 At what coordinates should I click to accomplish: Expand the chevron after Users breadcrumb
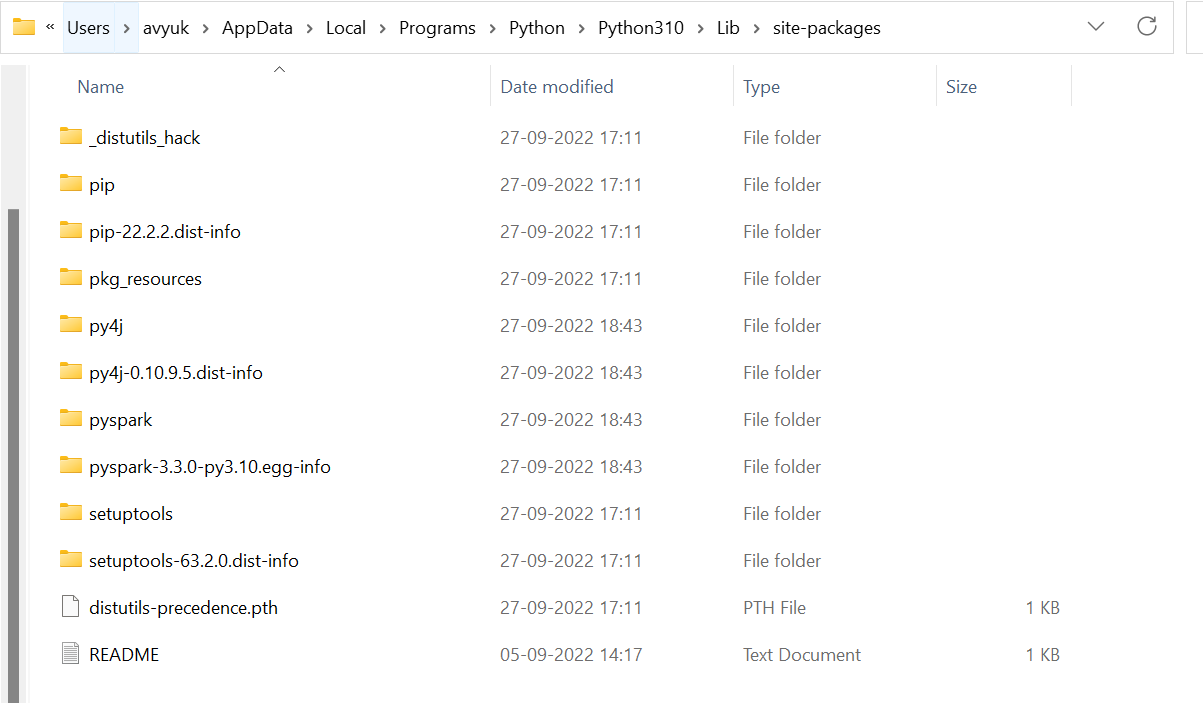(126, 28)
